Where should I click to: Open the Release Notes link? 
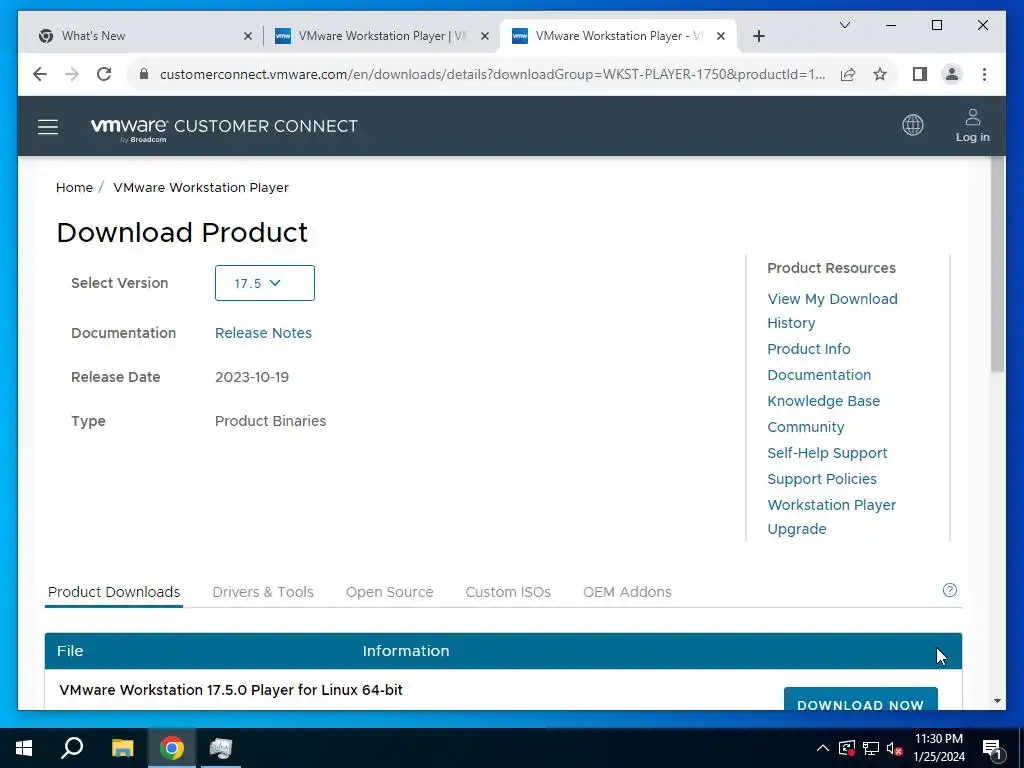pos(263,333)
